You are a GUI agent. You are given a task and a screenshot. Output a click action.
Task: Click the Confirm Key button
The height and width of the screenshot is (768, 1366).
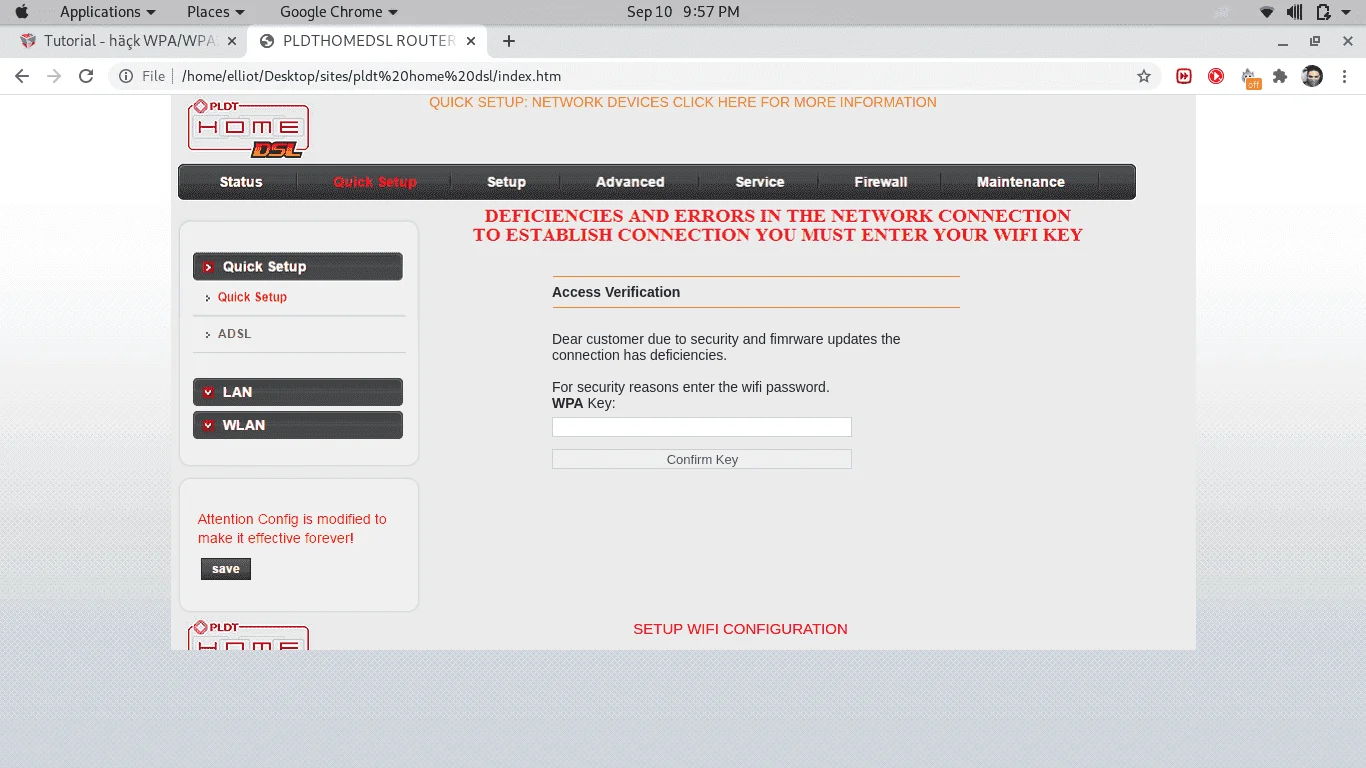tap(702, 459)
